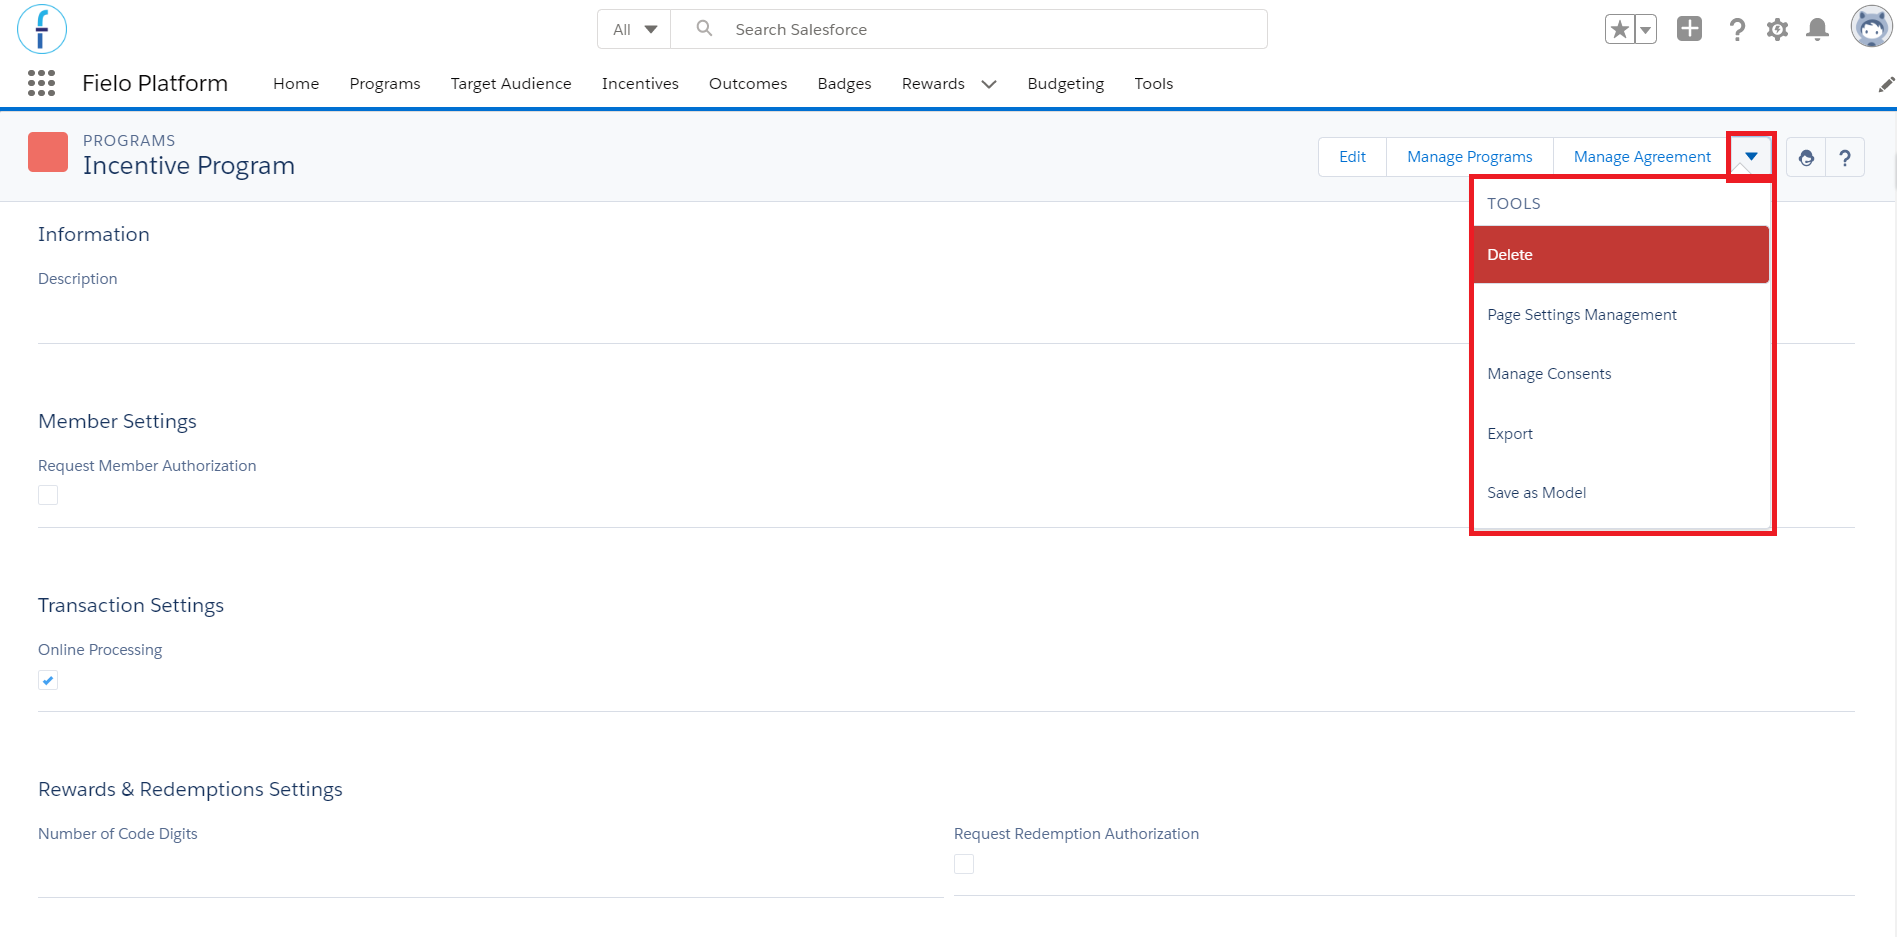1897x937 pixels.
Task: Open user profile avatar
Action: click(x=1871, y=27)
